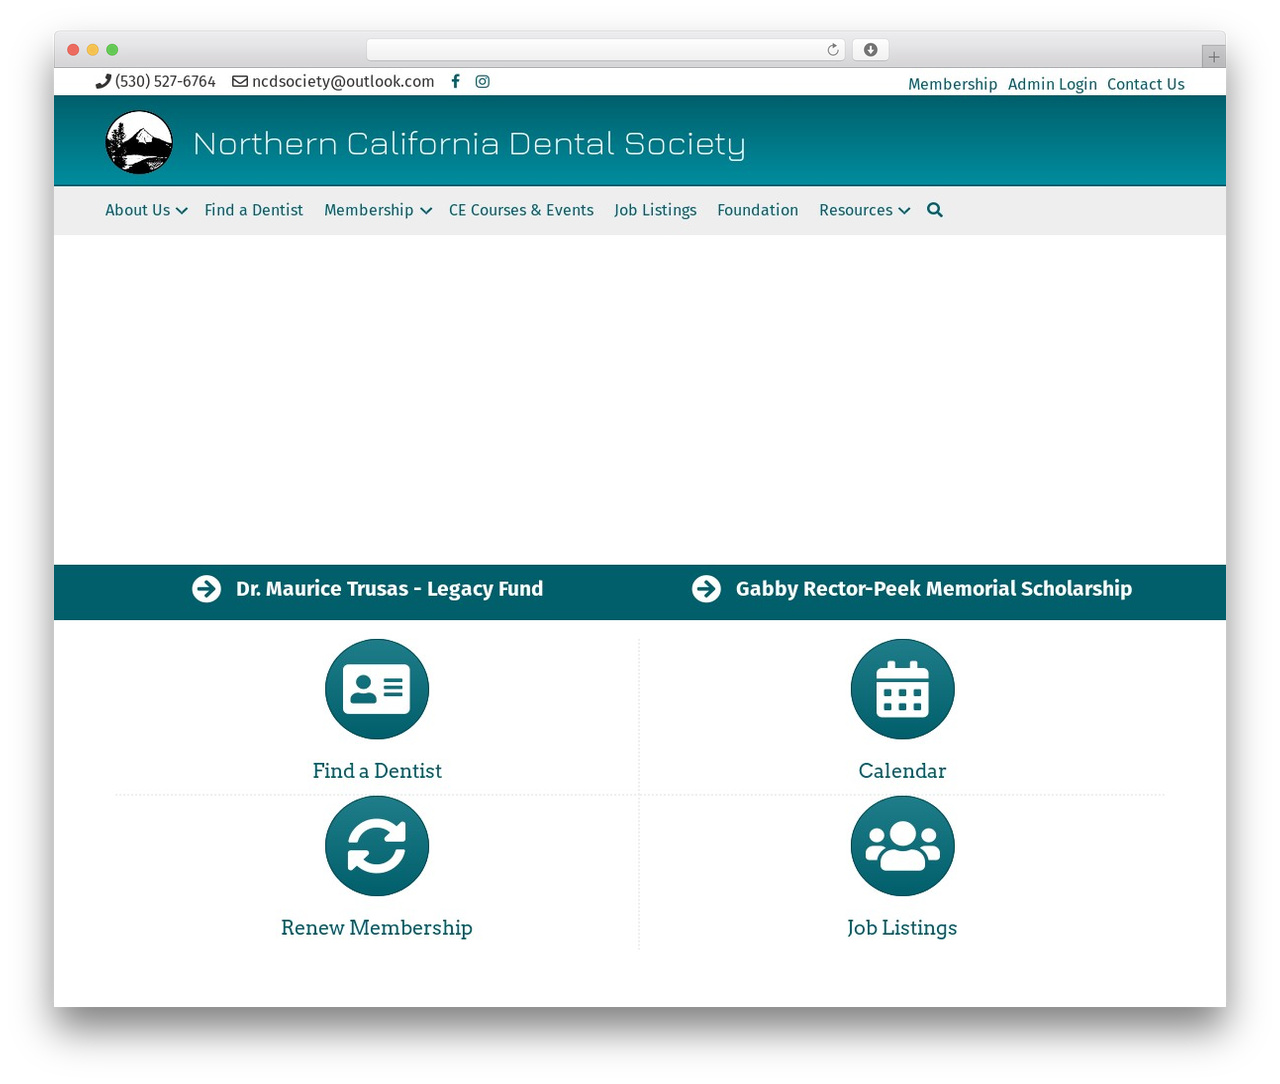Click the browser address bar
The image size is (1280, 1084).
coord(605,50)
